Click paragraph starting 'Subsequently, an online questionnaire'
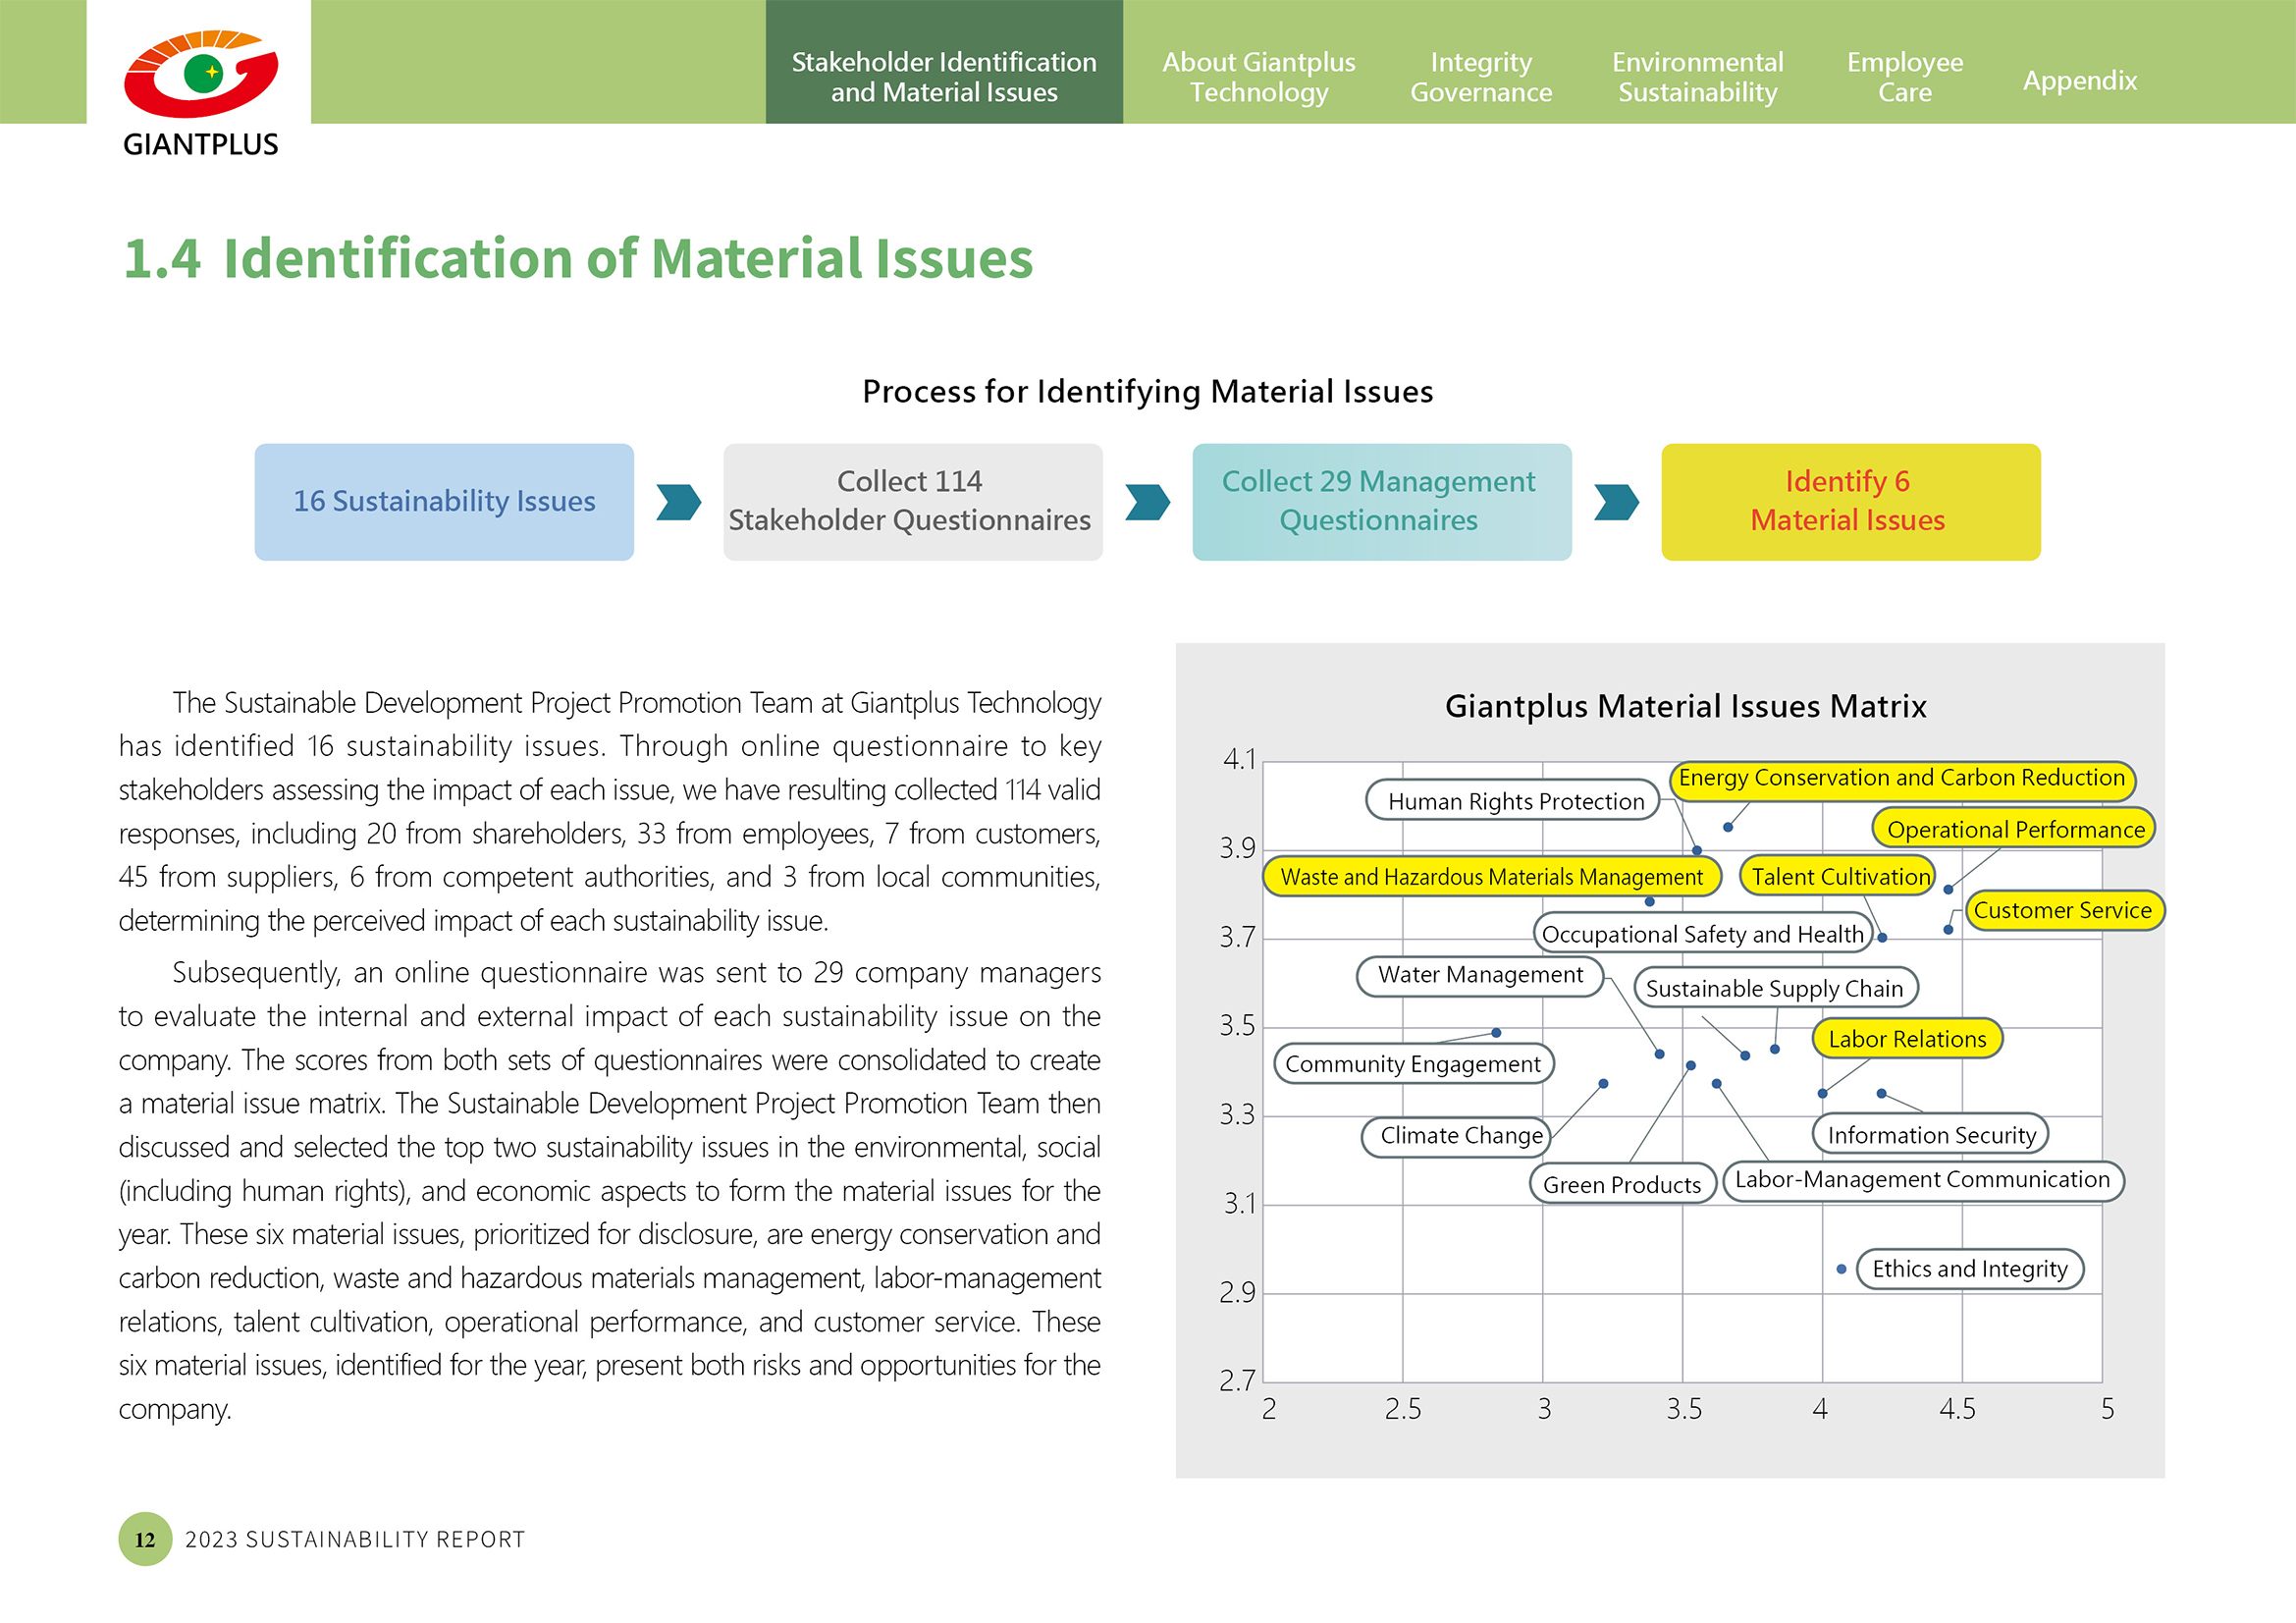 point(609,1190)
